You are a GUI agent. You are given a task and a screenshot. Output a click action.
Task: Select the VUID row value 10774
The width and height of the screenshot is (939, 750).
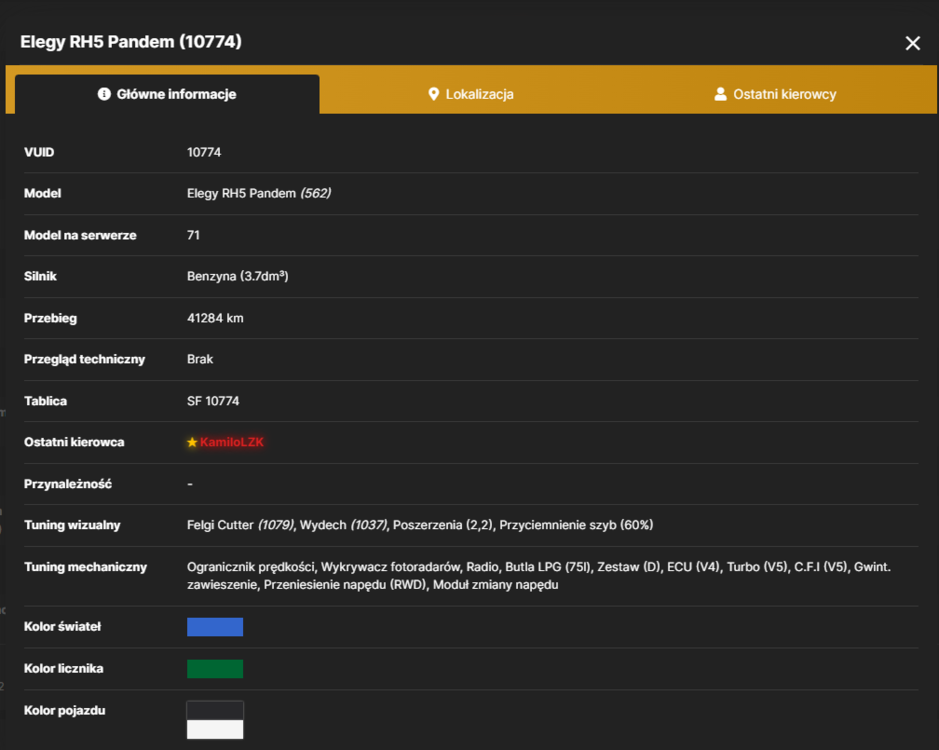coord(204,152)
